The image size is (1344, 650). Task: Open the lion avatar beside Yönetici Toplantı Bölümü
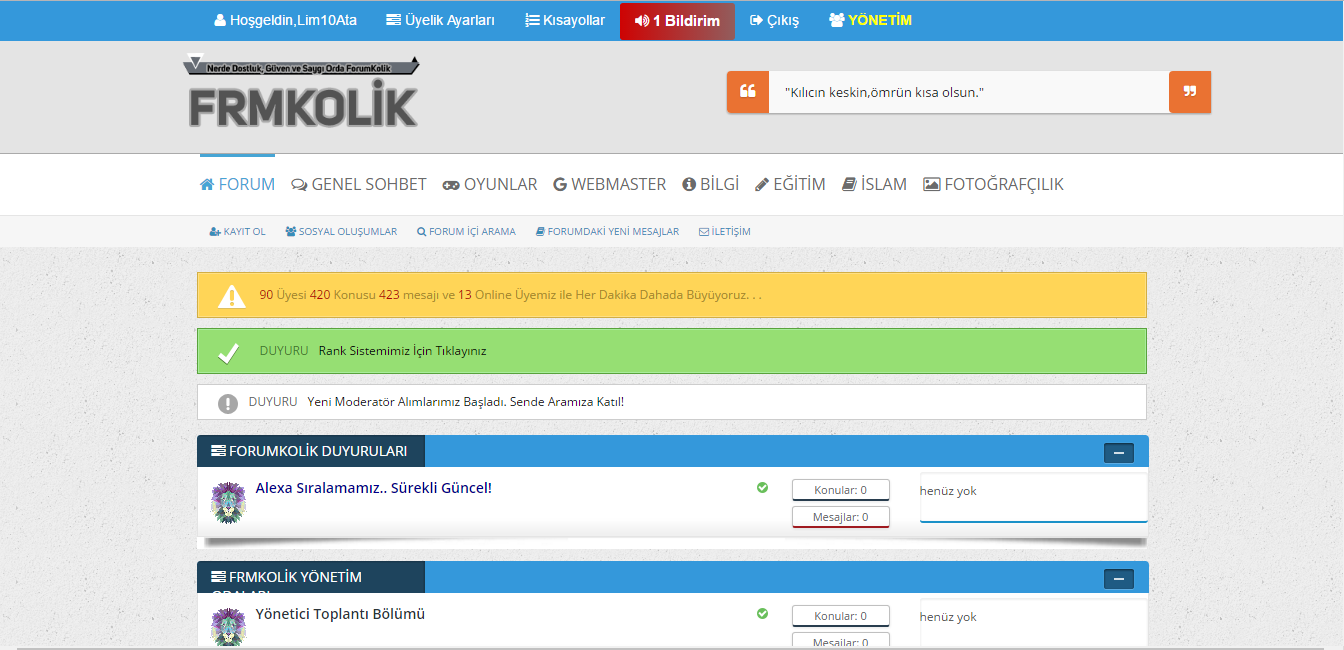(x=228, y=627)
